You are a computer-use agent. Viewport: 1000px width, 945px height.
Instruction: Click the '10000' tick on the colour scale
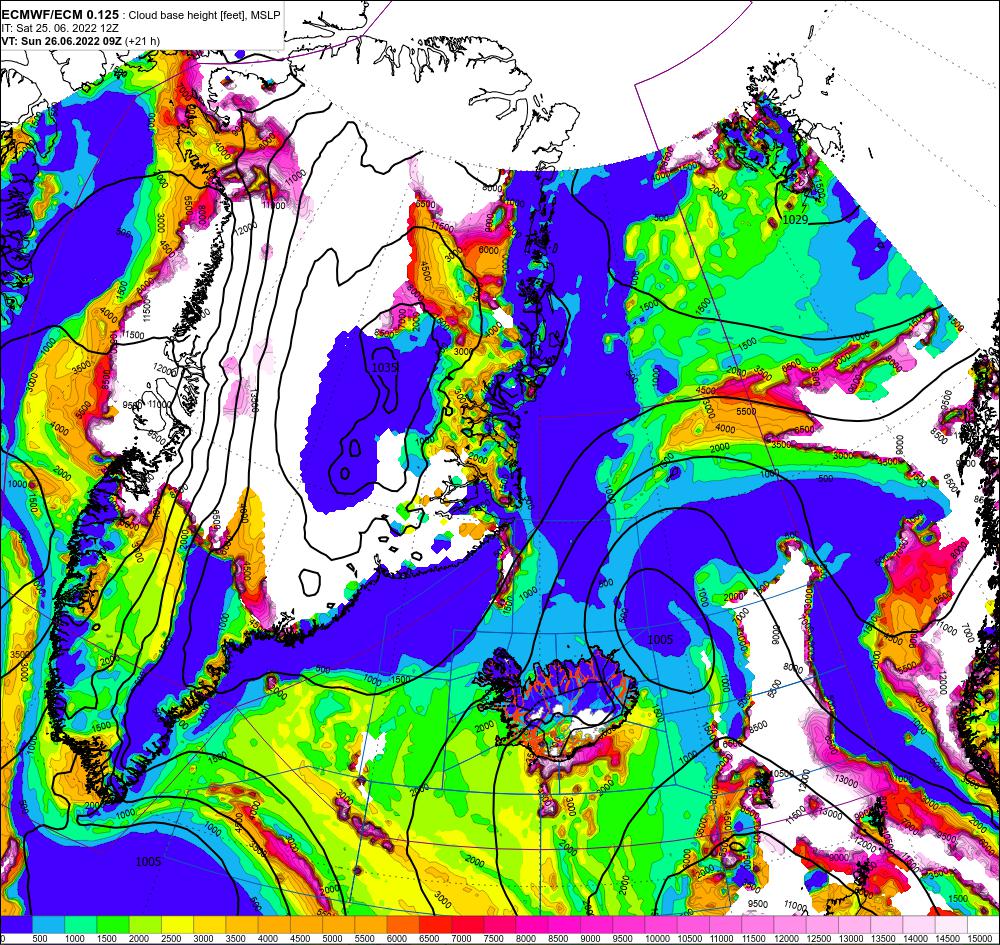coord(658,939)
